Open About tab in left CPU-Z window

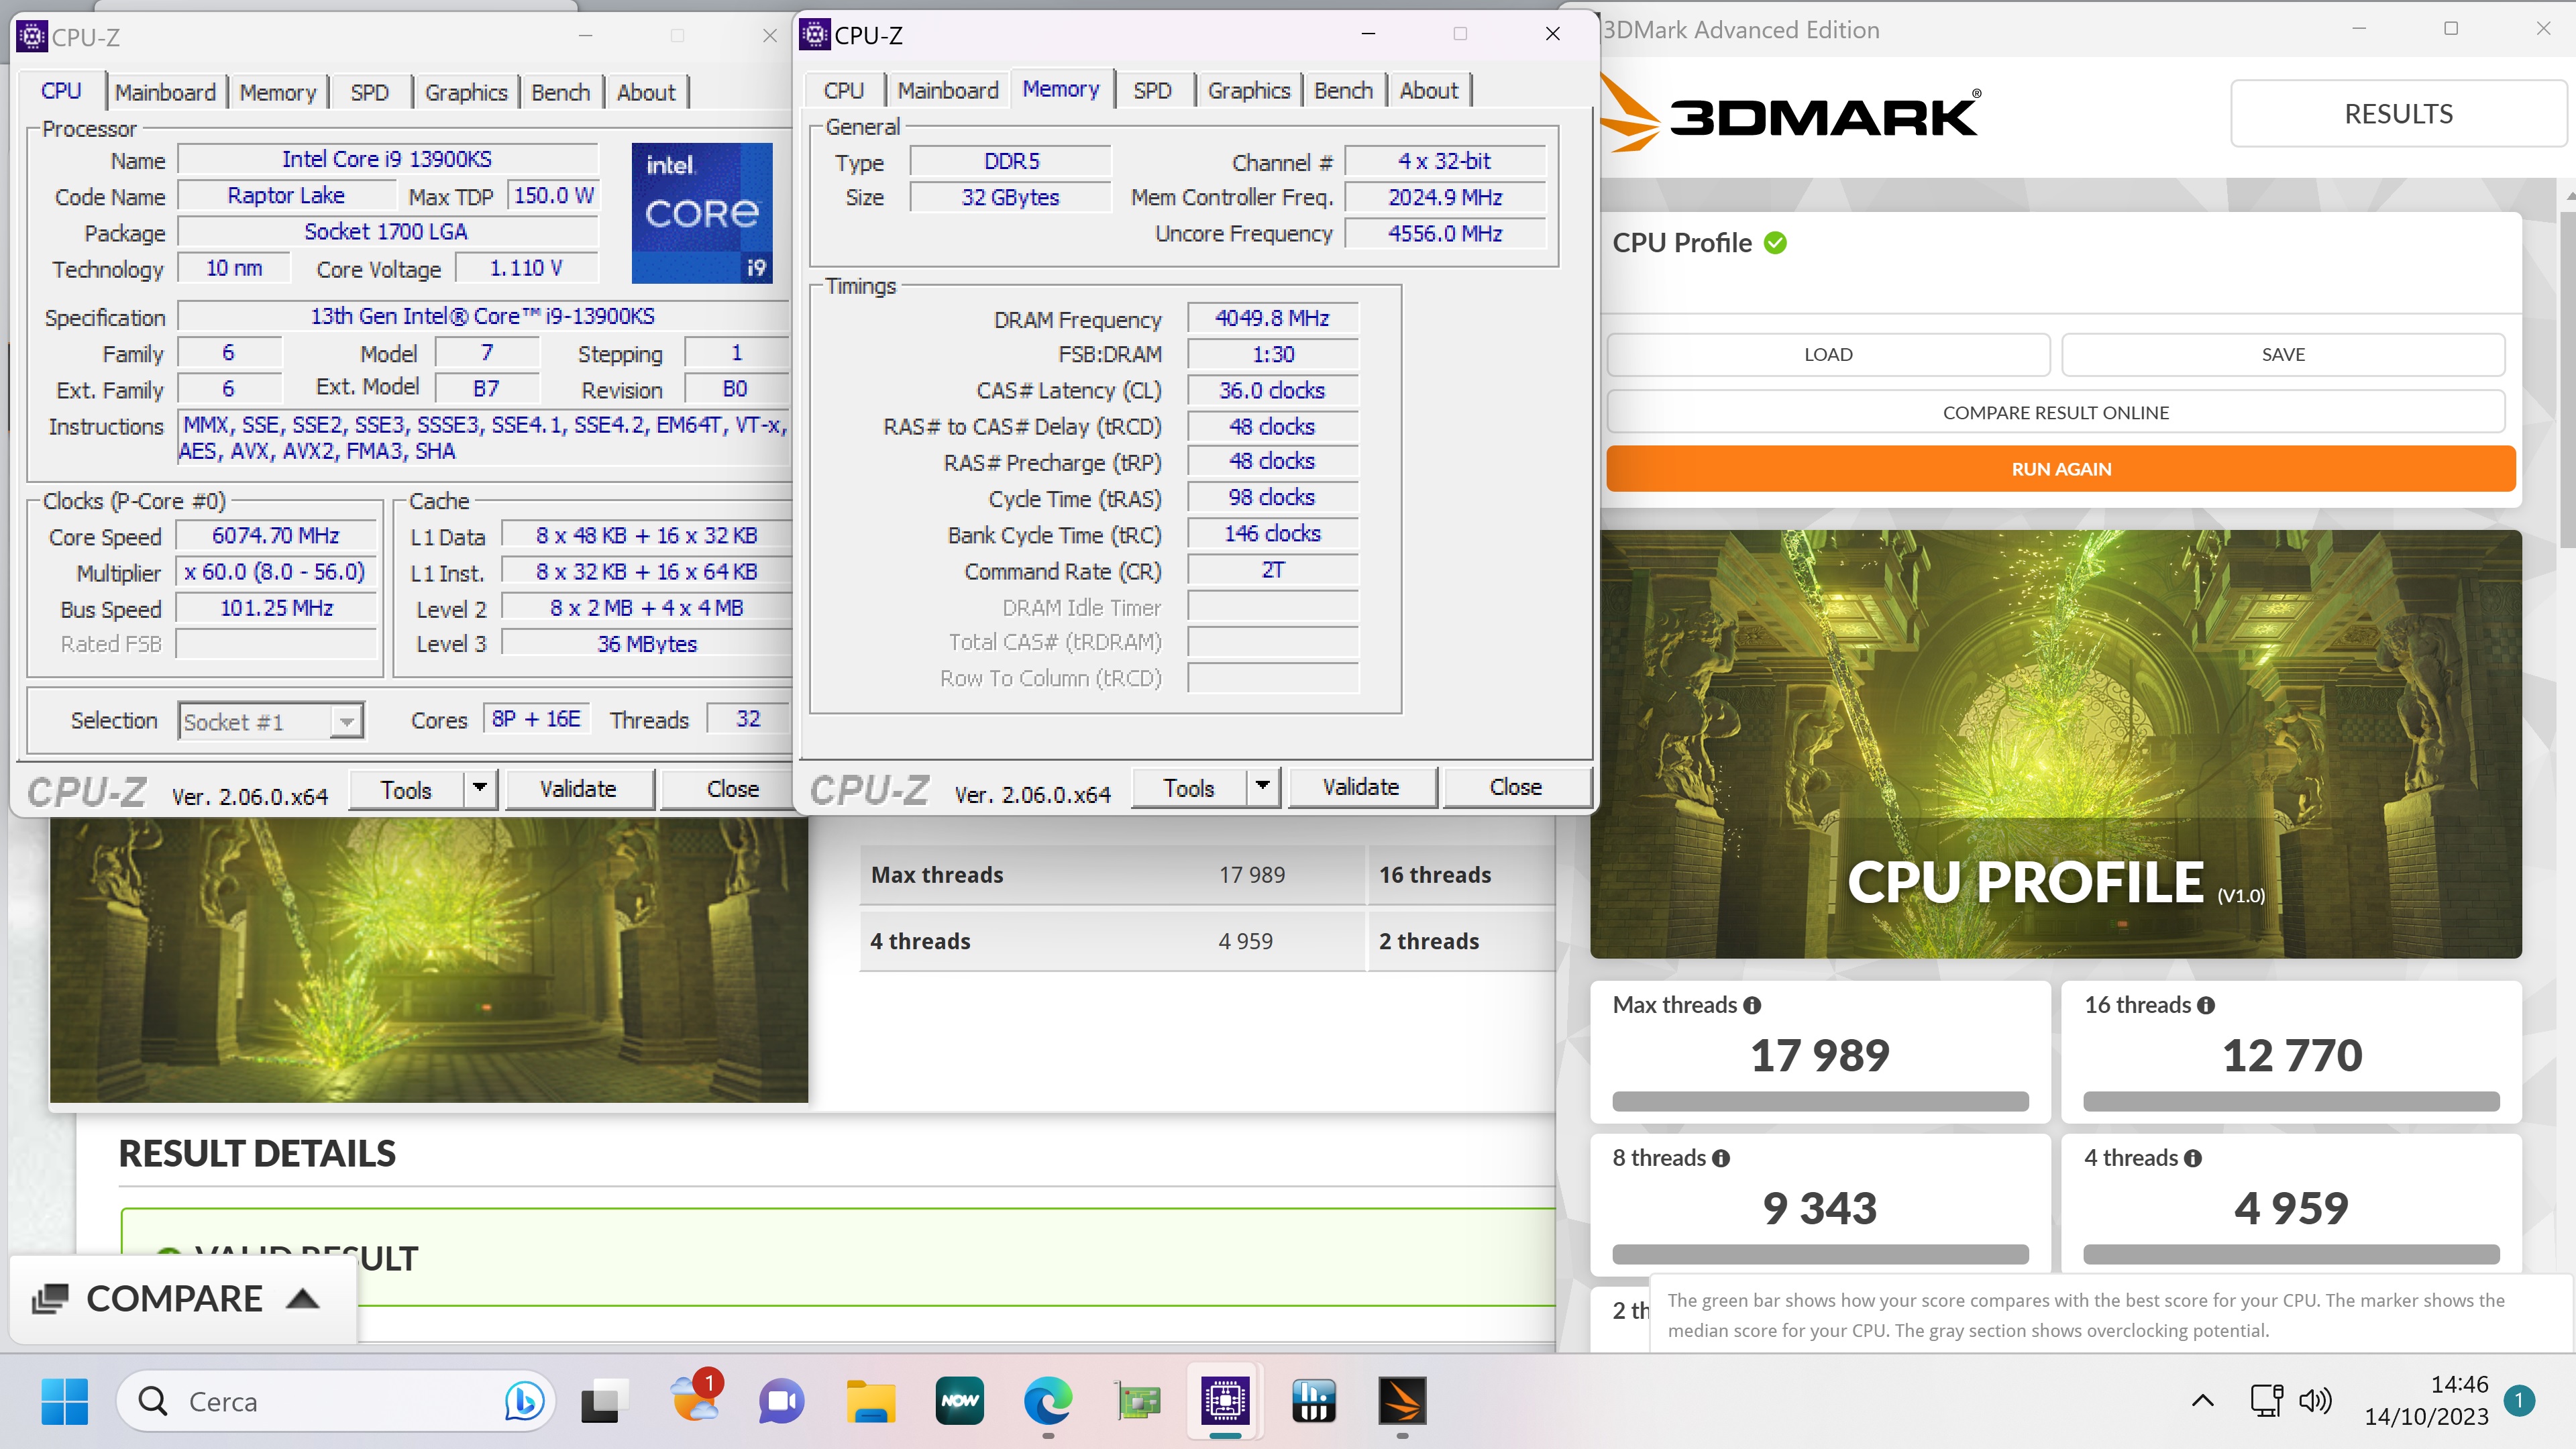[x=646, y=92]
